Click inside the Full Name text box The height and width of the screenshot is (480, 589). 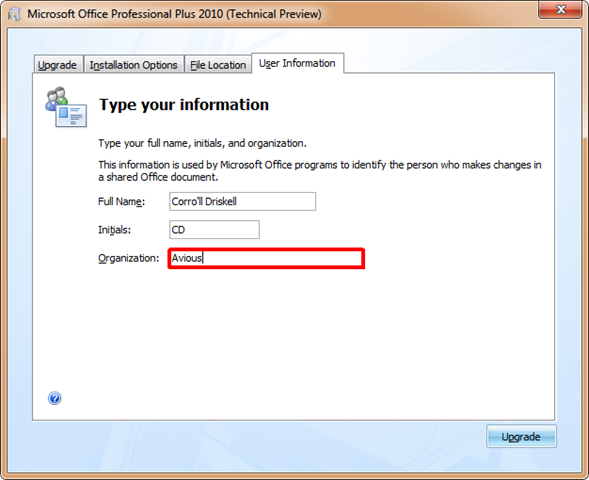point(242,202)
